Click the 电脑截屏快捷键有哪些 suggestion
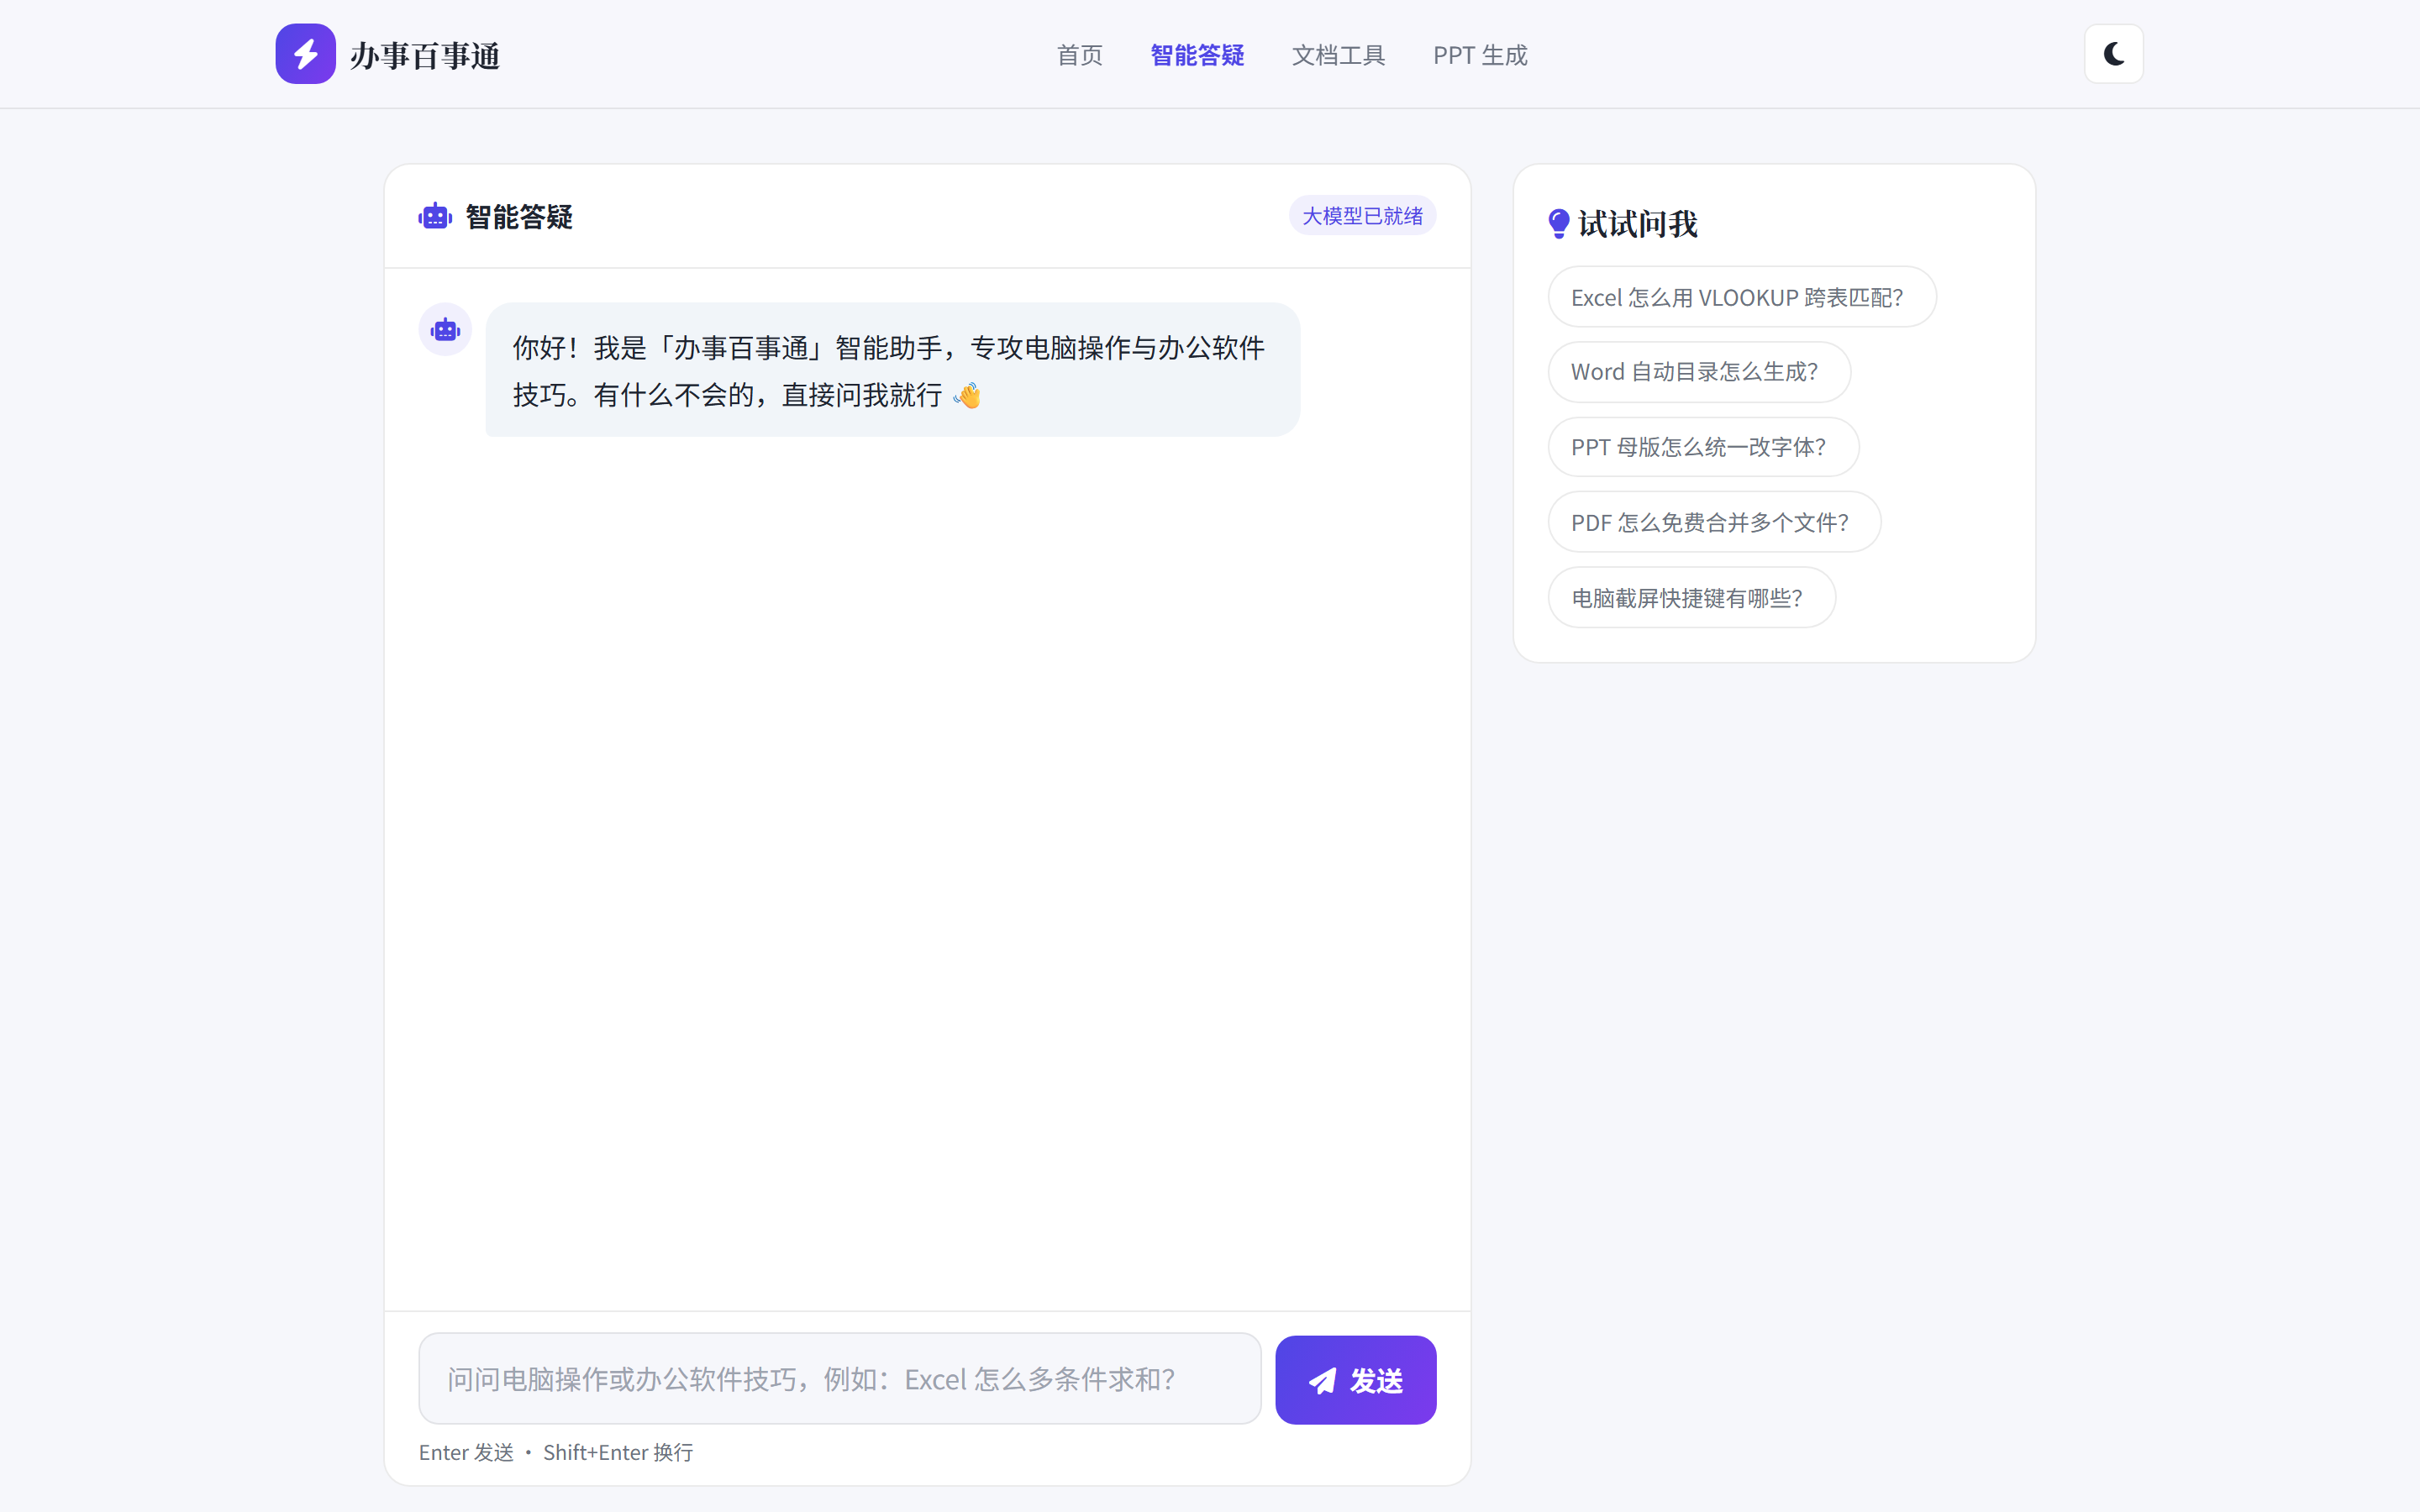Image resolution: width=2420 pixels, height=1512 pixels. pos(1691,598)
